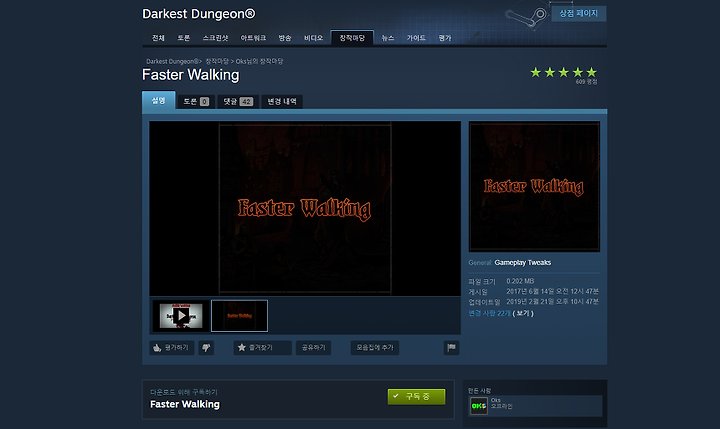Click the Gameplay Tweaks tag link
Viewport: 720px width, 429px height.
tap(523, 263)
